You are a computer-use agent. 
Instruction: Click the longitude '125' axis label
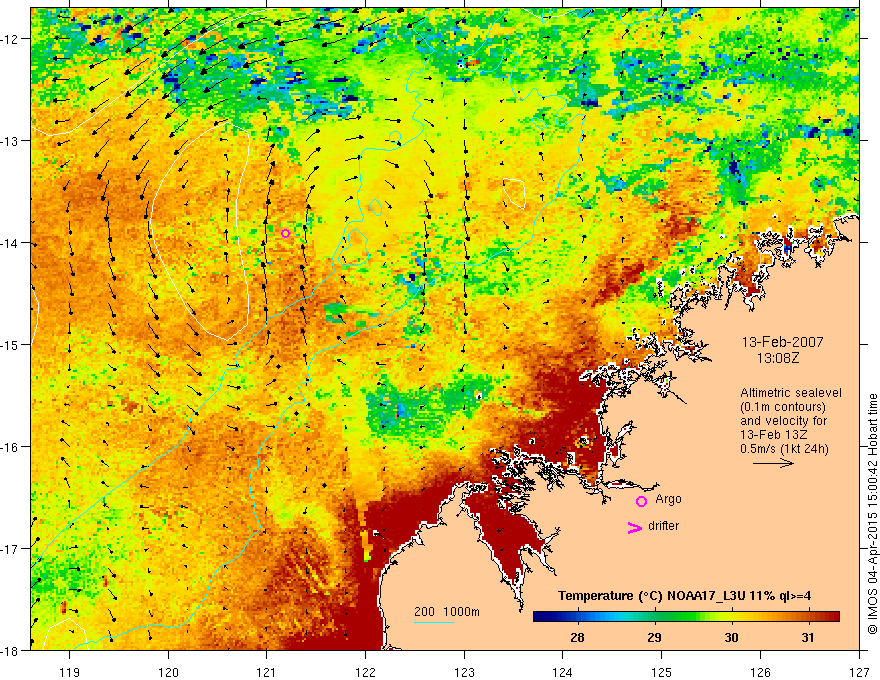tap(662, 672)
